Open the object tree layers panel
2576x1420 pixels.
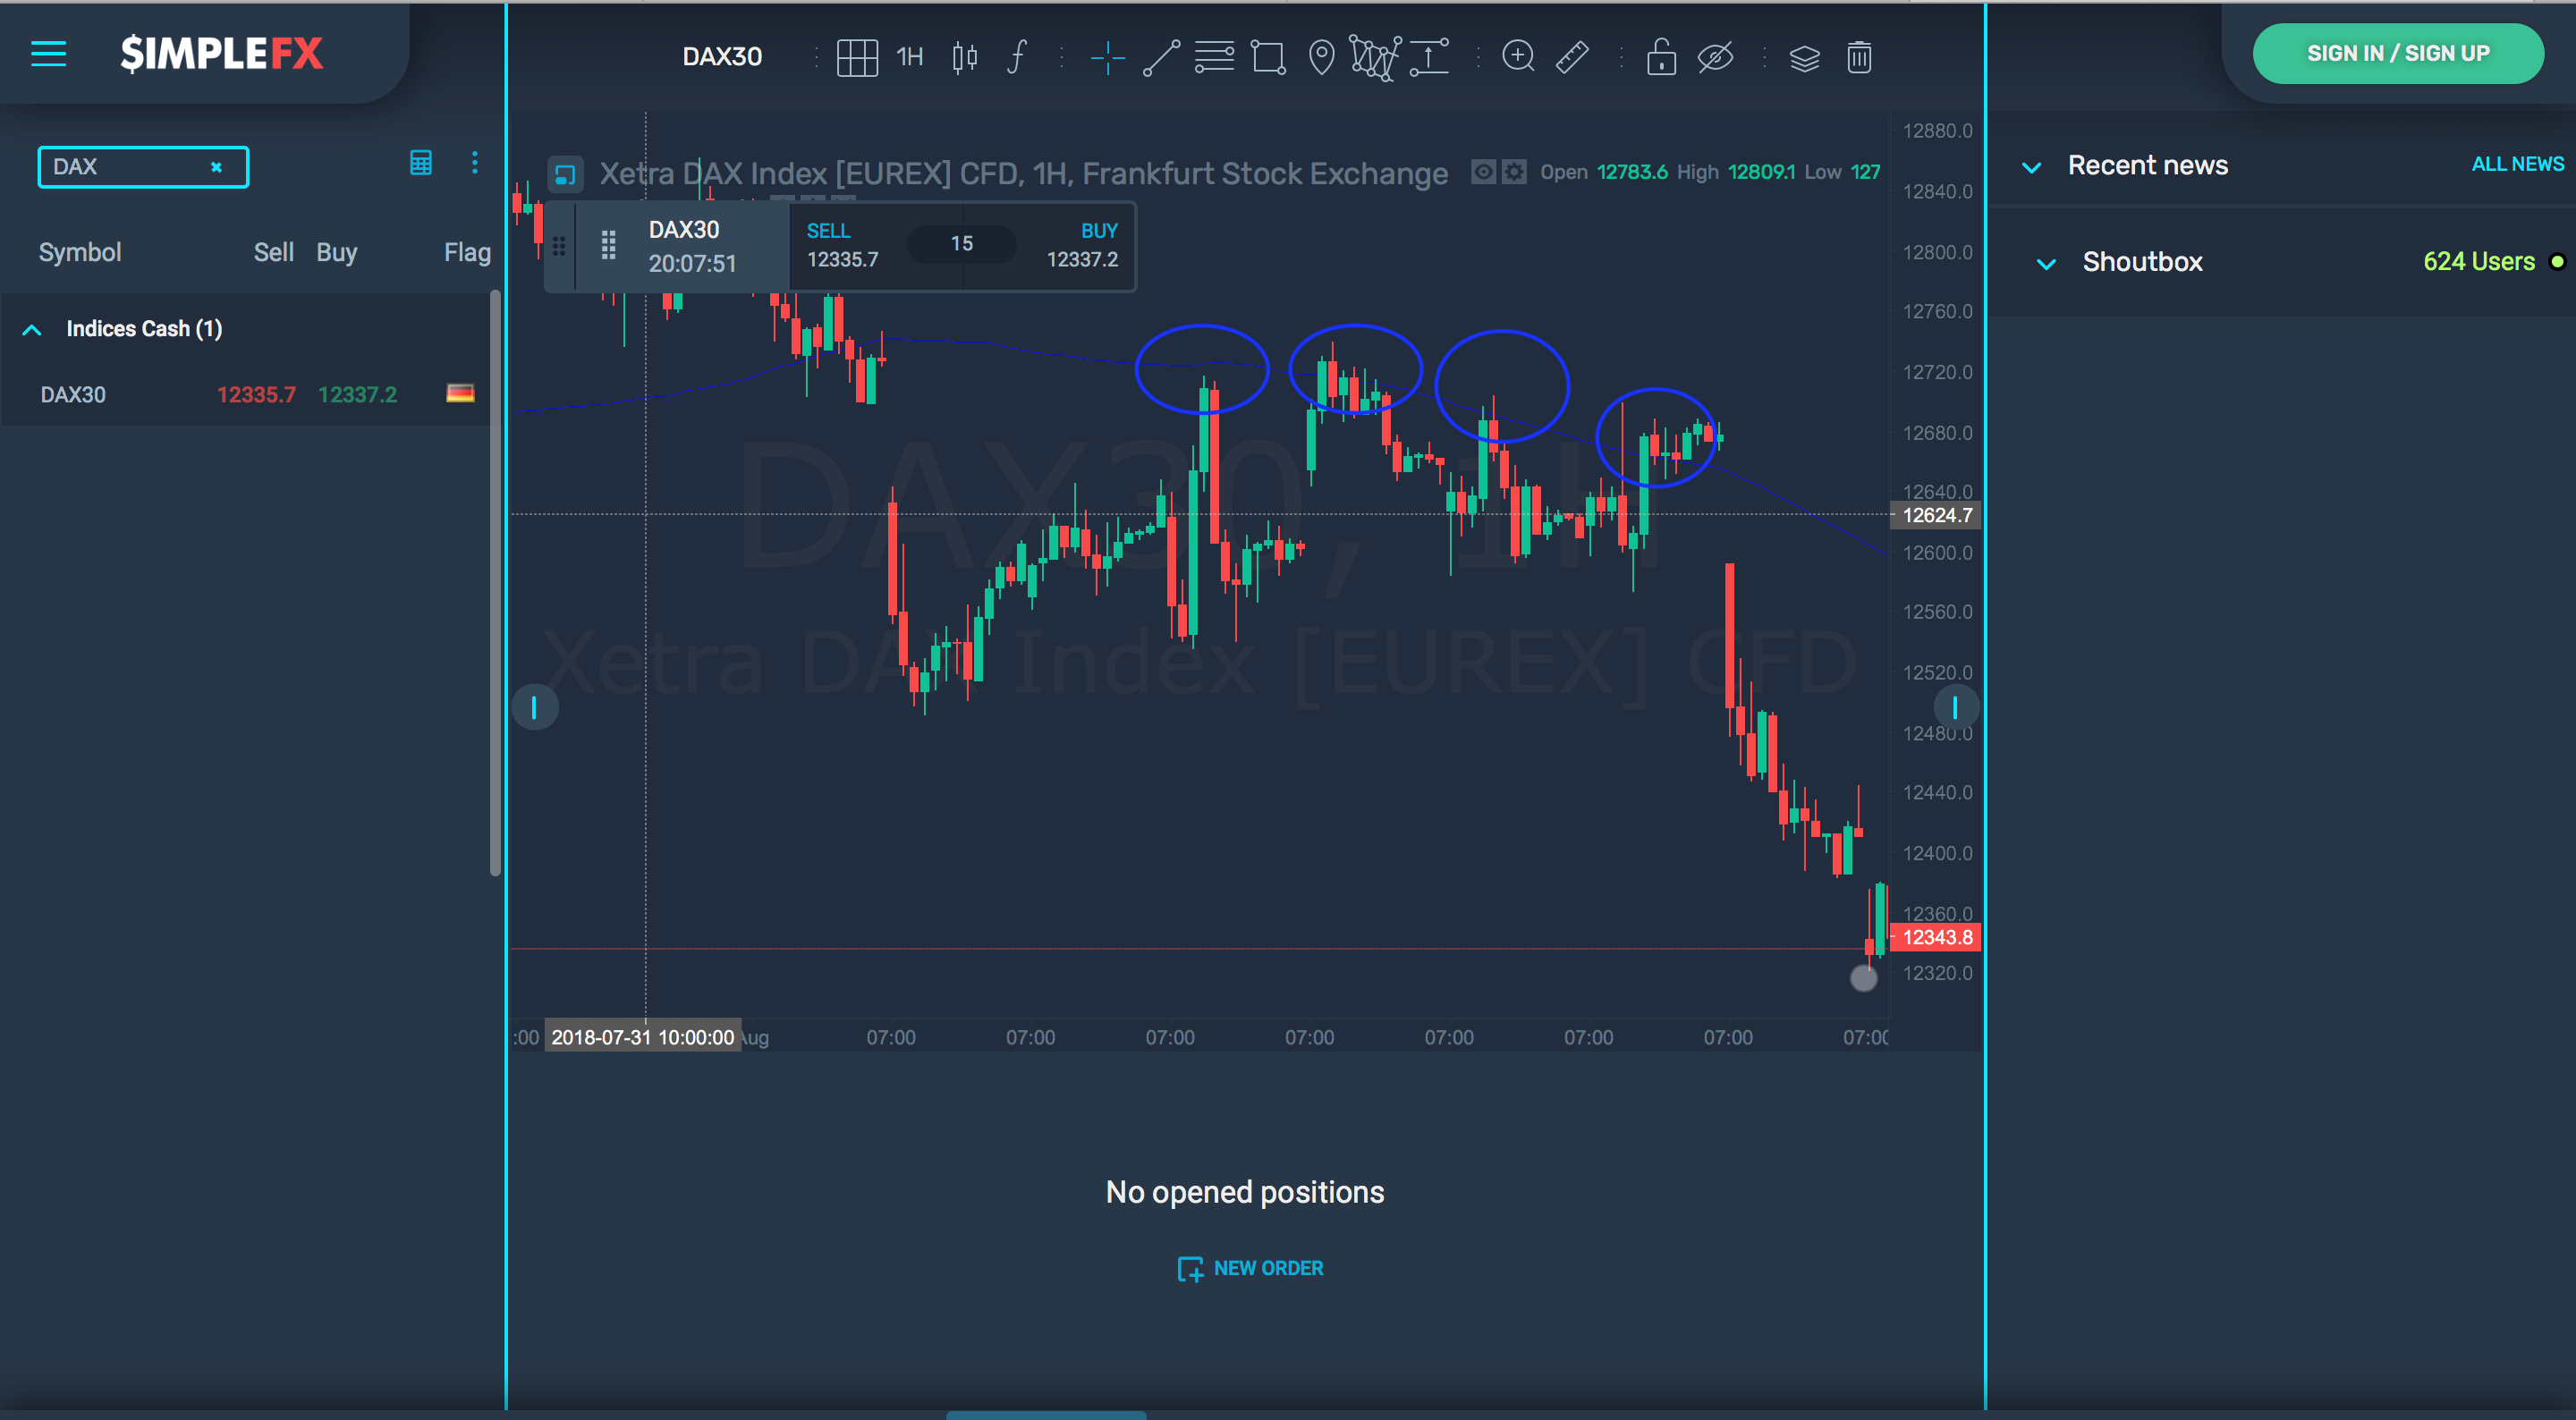pos(1804,58)
